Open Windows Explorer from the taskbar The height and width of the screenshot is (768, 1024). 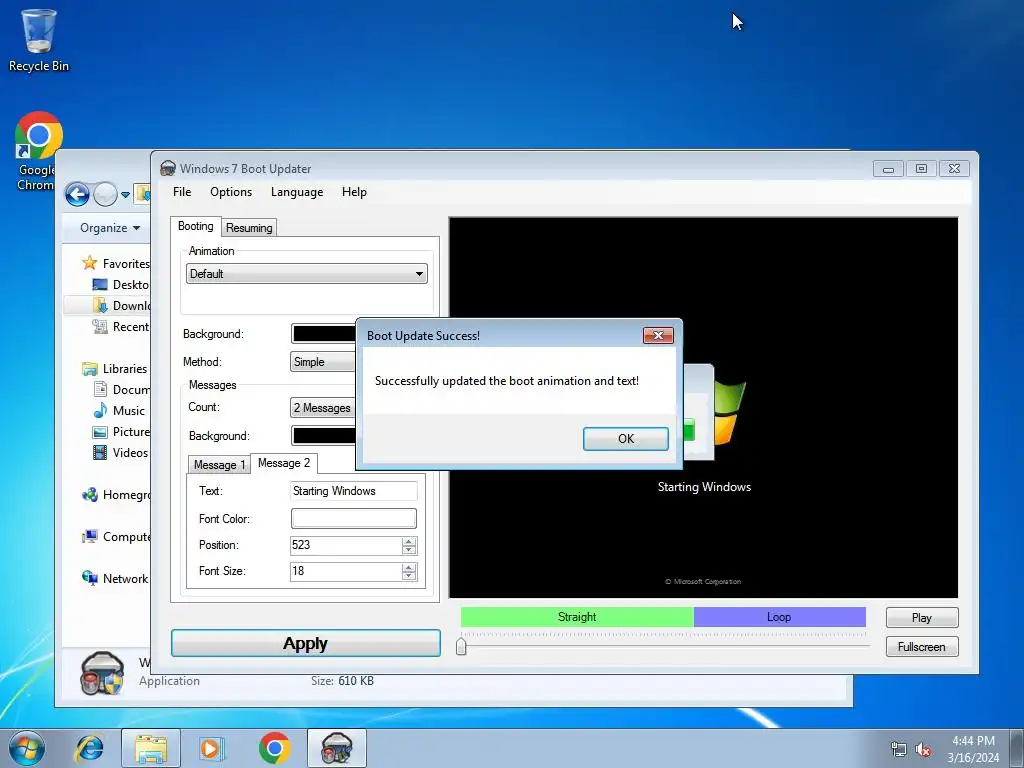151,748
